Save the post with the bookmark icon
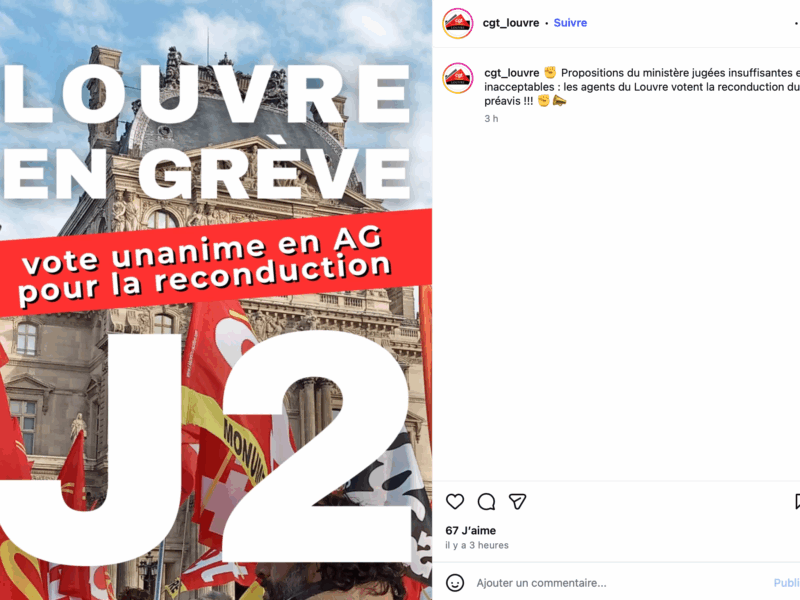Image resolution: width=800 pixels, height=600 pixels. (797, 502)
